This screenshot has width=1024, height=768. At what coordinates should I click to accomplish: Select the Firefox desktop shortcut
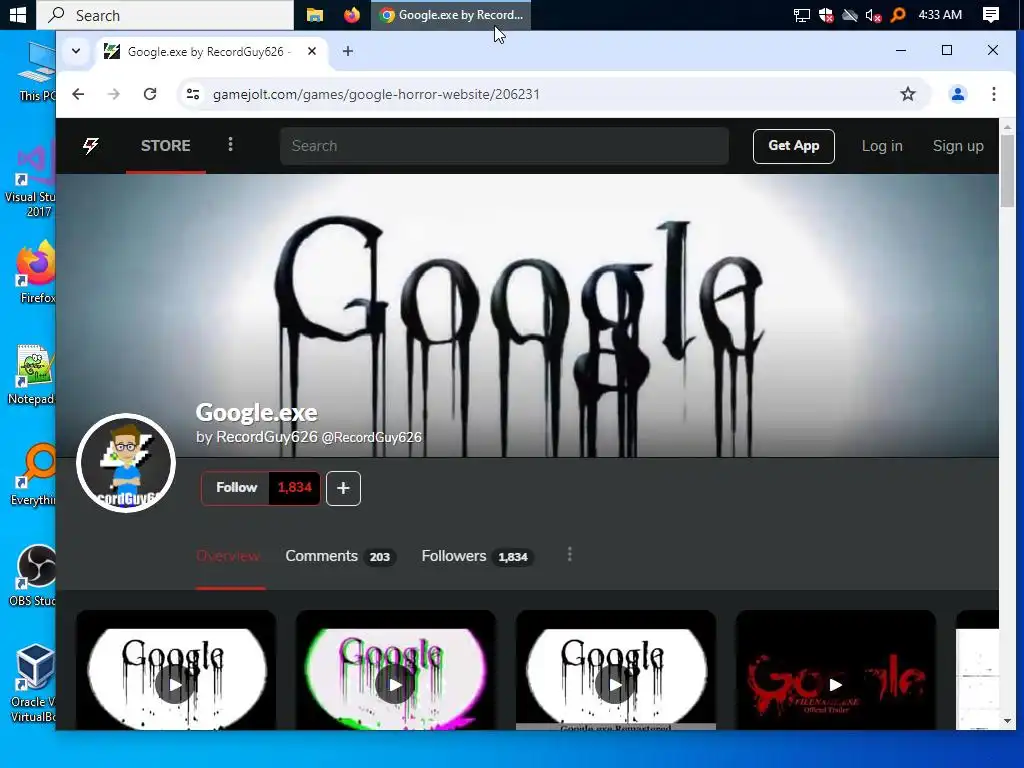pos(36,272)
